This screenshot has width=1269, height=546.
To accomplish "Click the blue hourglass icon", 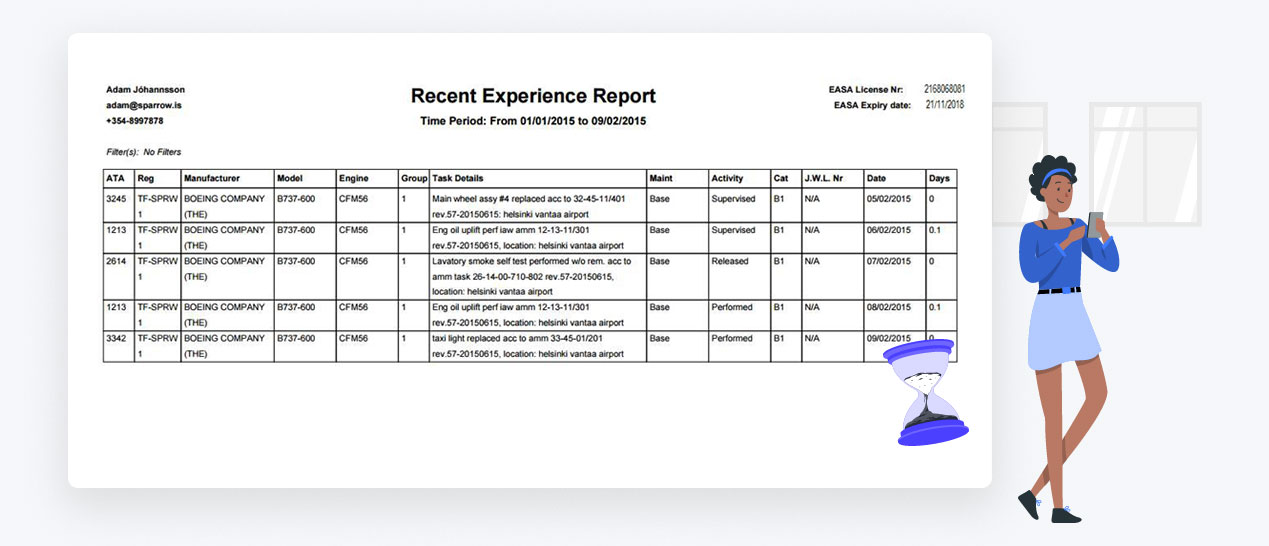I will tap(926, 392).
